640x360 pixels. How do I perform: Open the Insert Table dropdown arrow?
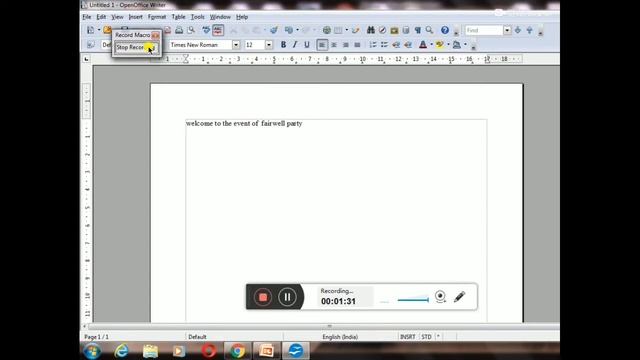[x=347, y=30]
